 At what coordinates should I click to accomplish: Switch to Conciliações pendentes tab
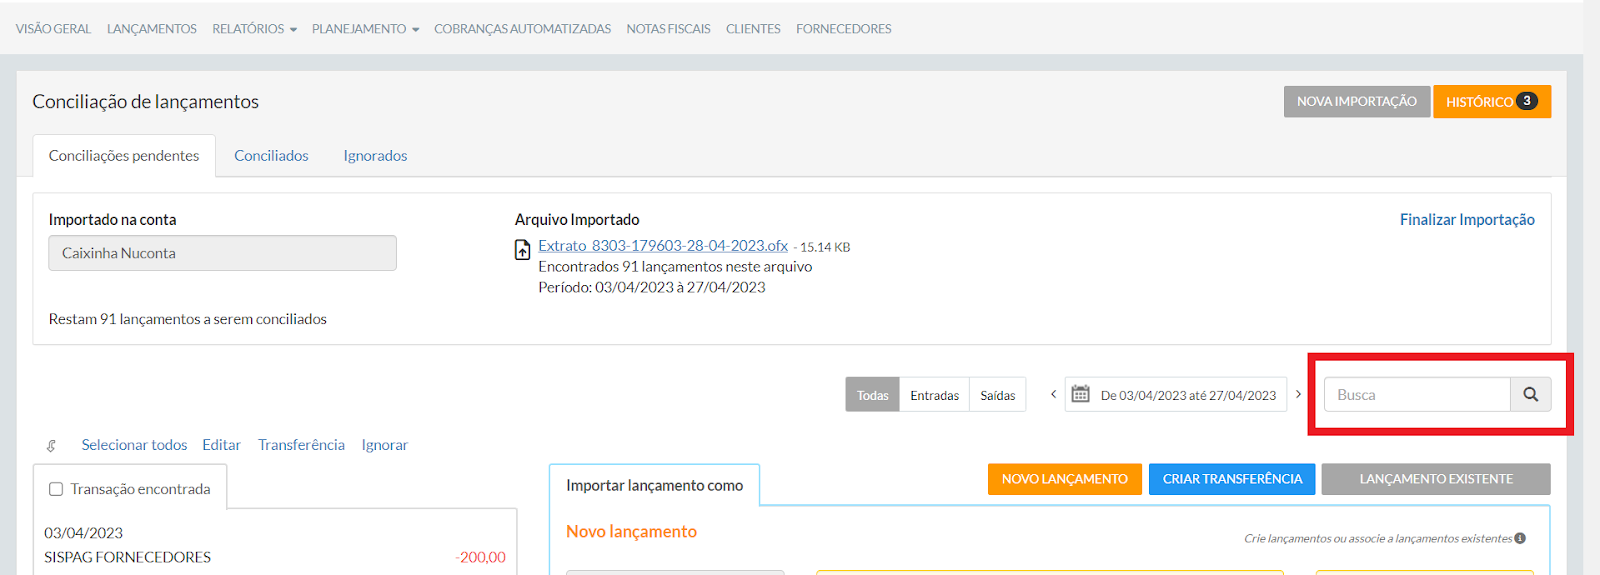coord(124,156)
